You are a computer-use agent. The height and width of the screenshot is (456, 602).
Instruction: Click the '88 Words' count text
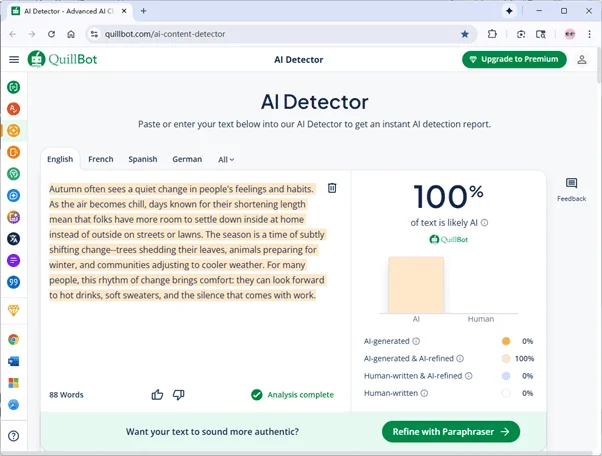66,395
